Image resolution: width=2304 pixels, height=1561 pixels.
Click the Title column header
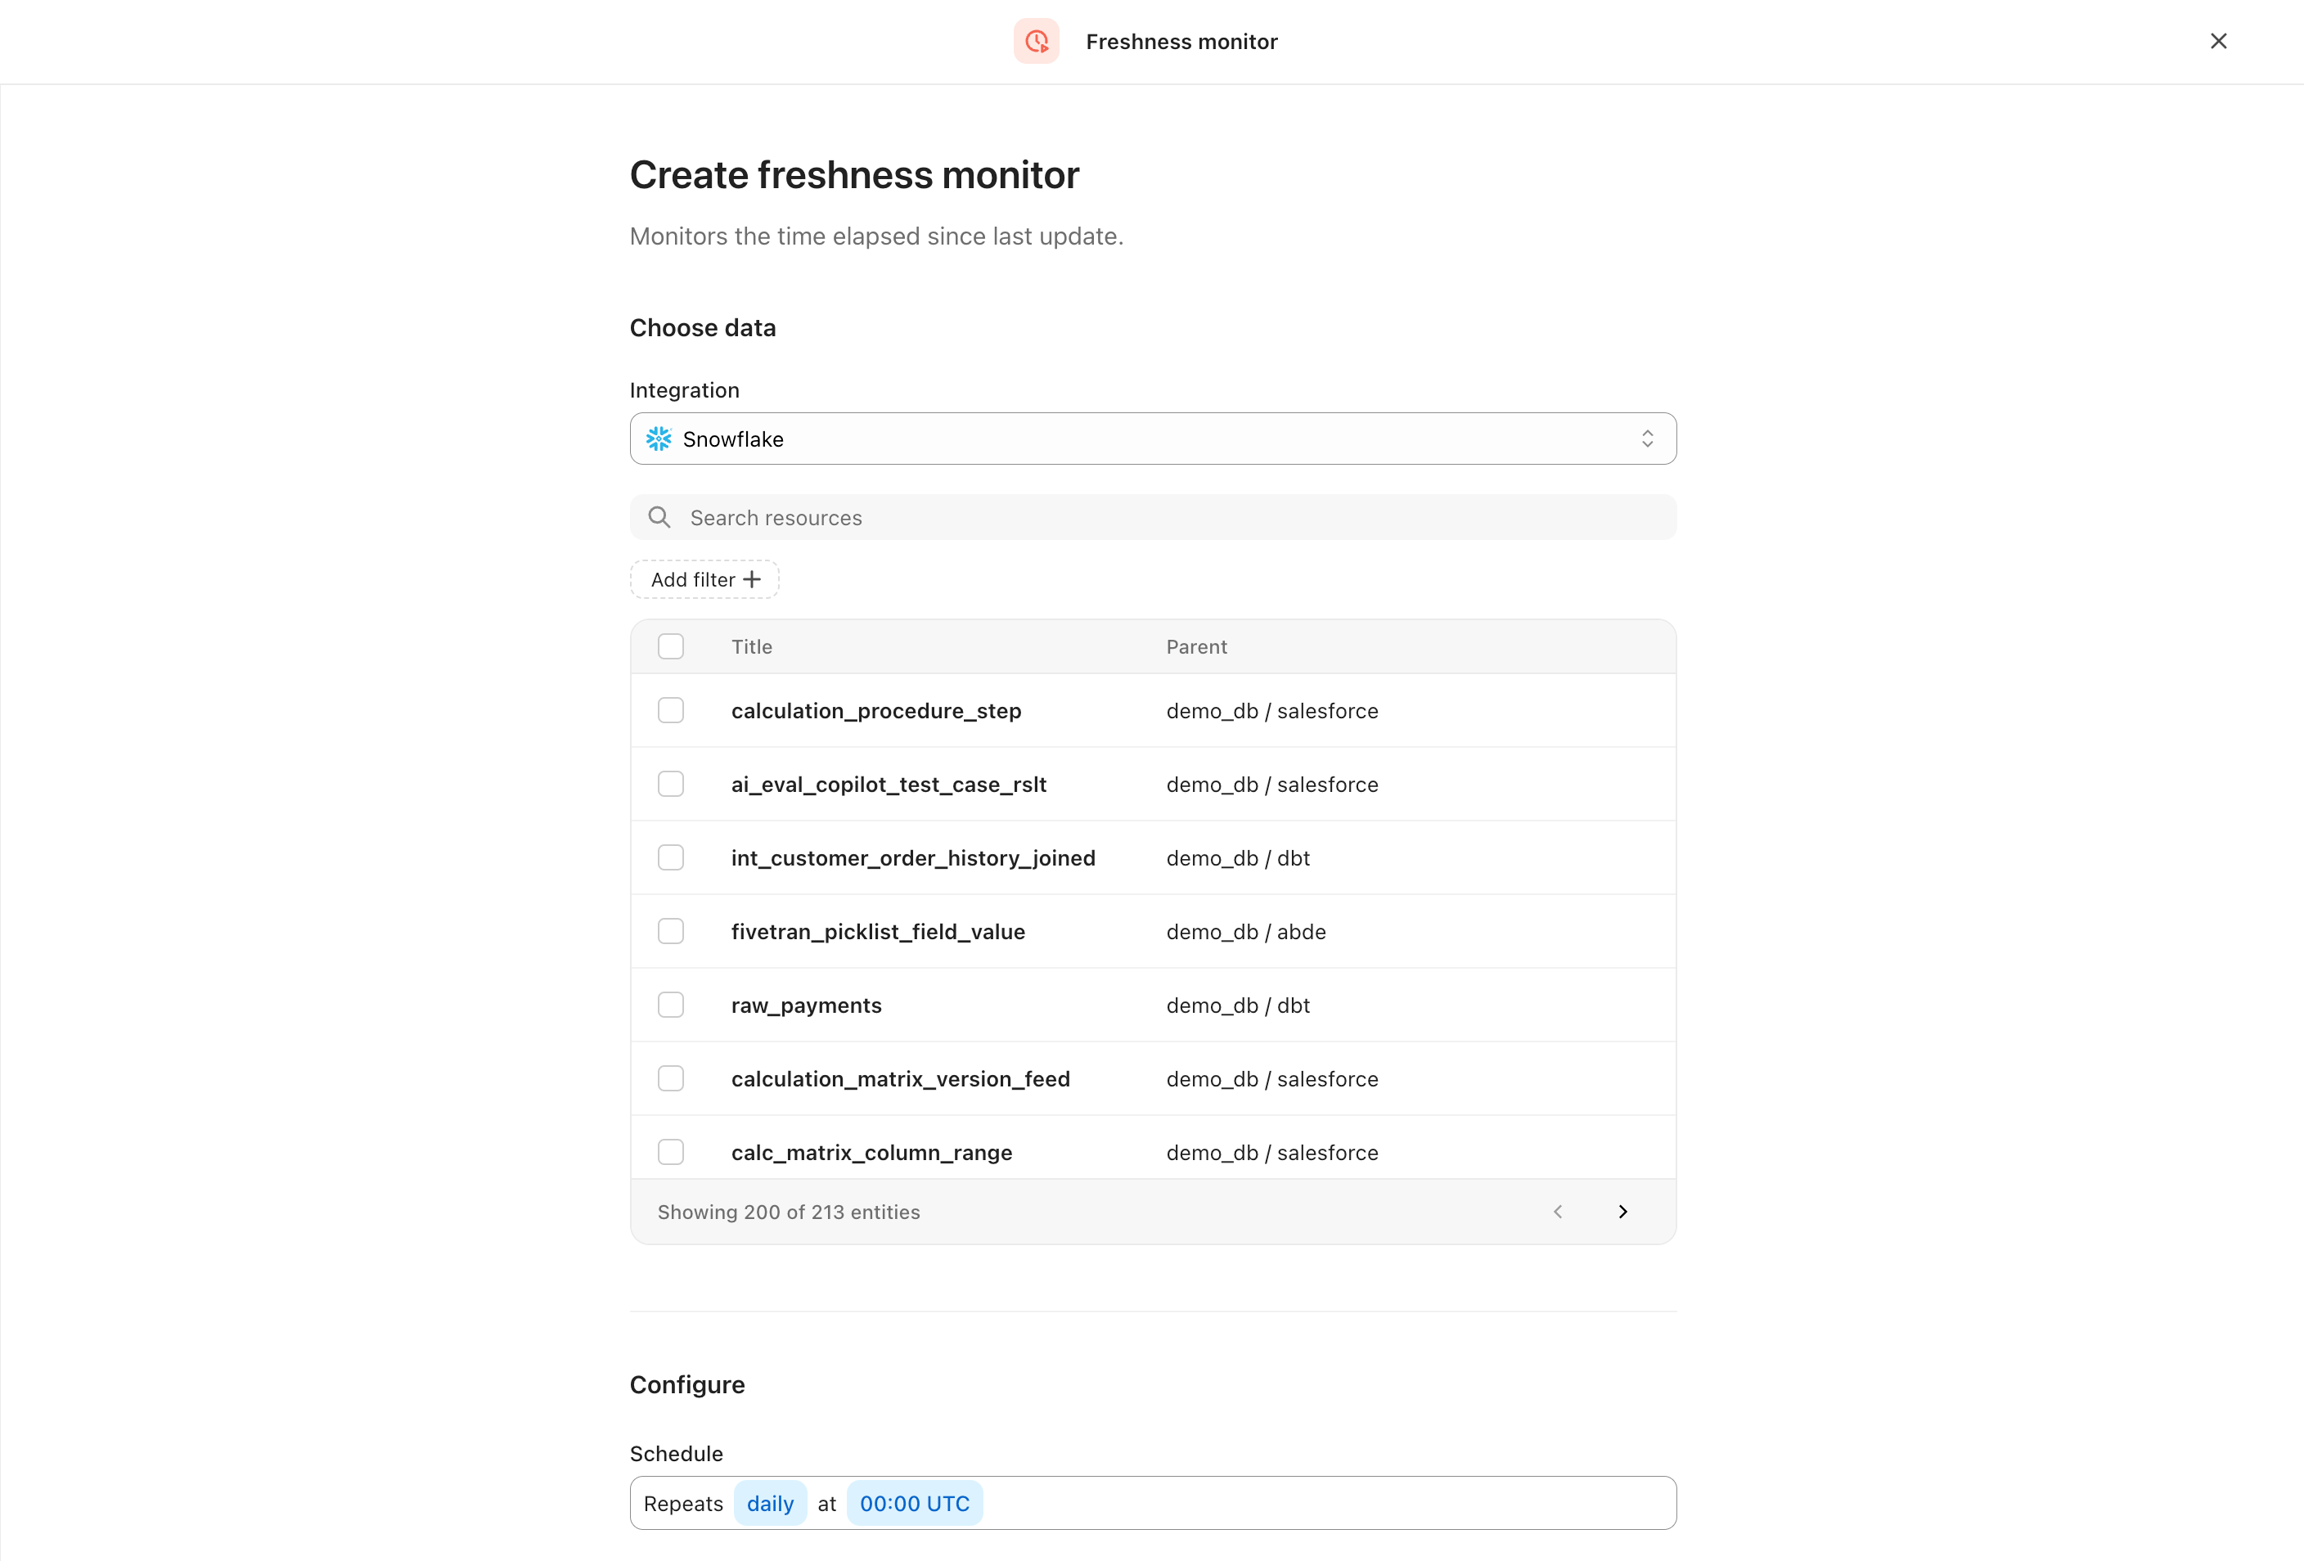751,646
